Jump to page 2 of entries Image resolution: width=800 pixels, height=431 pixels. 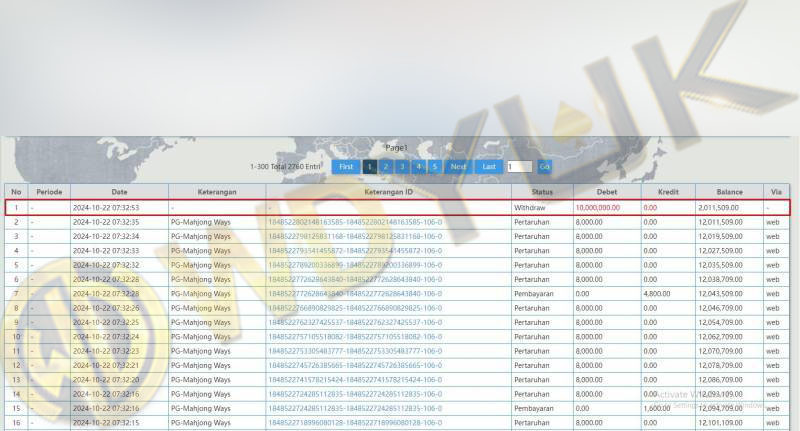click(x=386, y=167)
